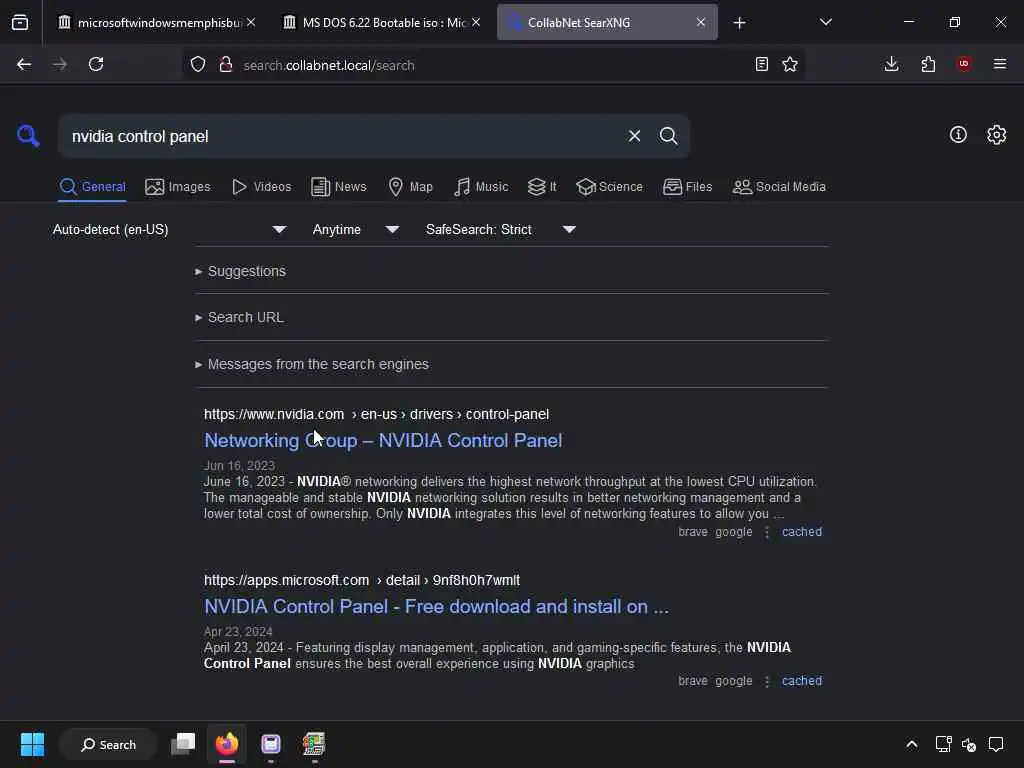Open Networking Group – NVIDIA Control Panel result
This screenshot has width=1024, height=768.
383,440
